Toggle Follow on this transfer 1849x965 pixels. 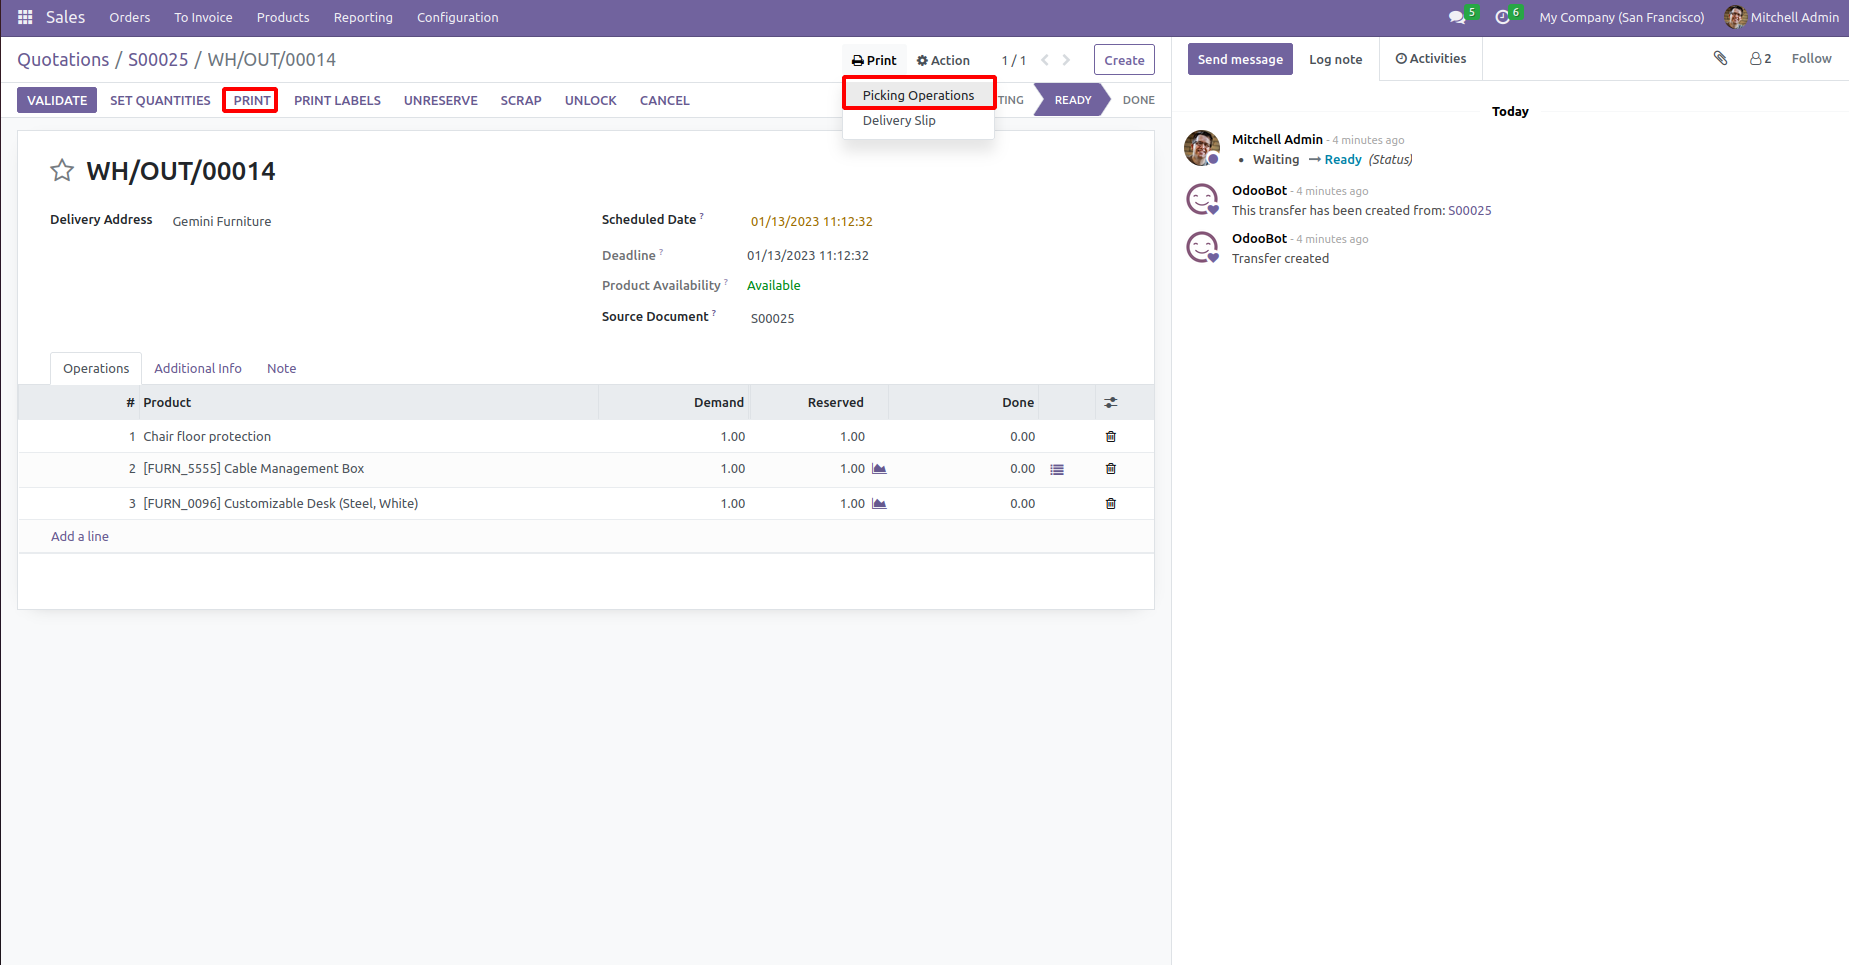coord(1811,59)
